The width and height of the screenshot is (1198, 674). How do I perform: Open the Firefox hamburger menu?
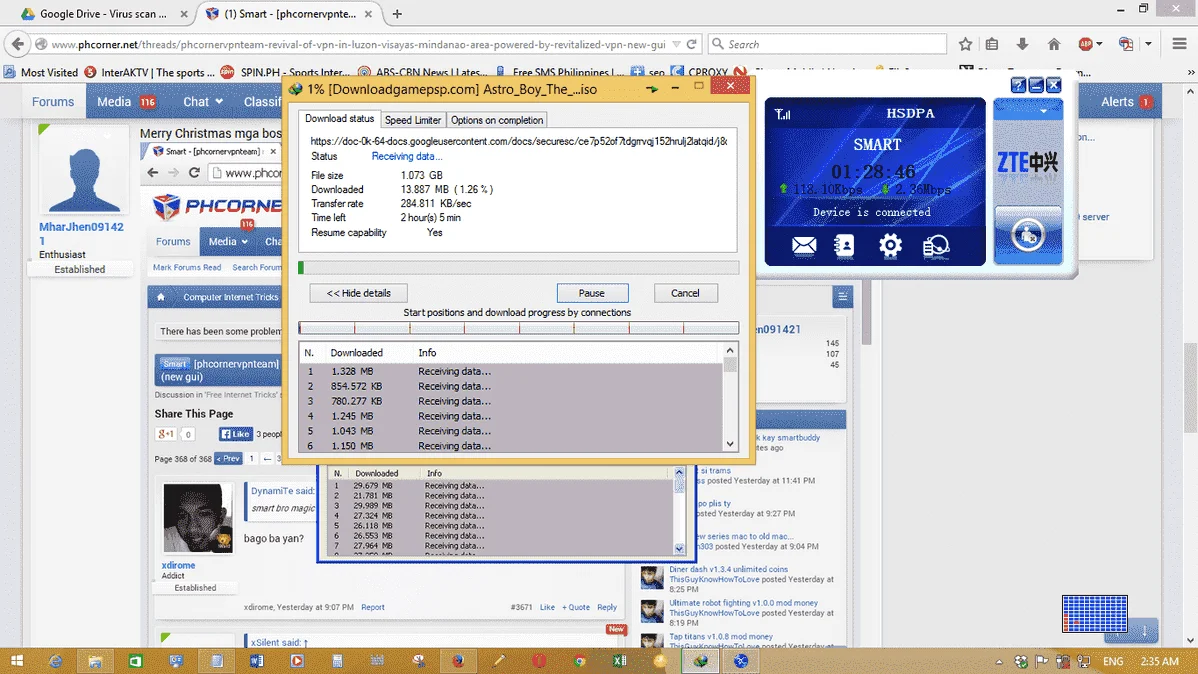coord(1180,44)
